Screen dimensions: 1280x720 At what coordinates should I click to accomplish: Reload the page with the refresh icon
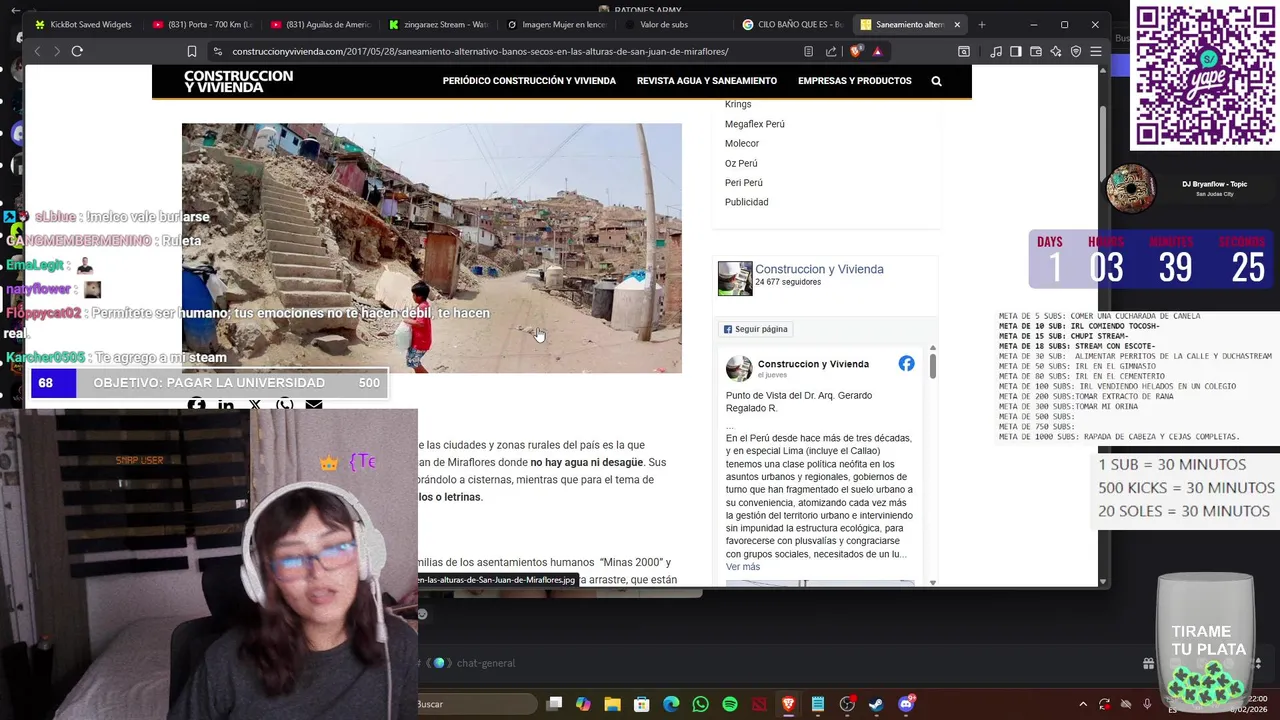pos(77,51)
